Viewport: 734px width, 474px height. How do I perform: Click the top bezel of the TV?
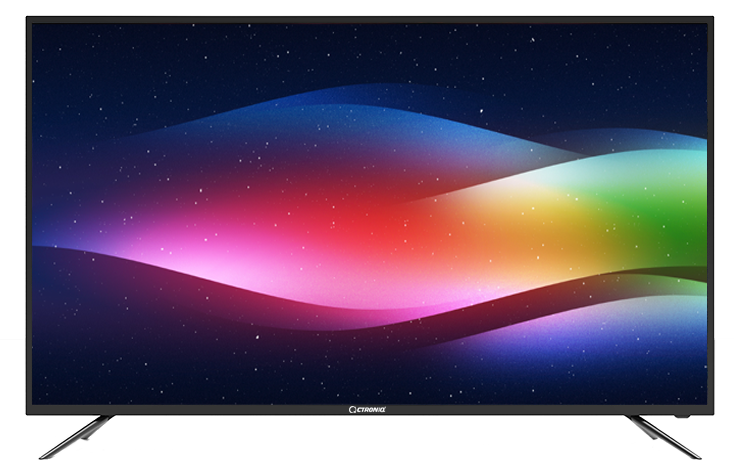click(368, 18)
